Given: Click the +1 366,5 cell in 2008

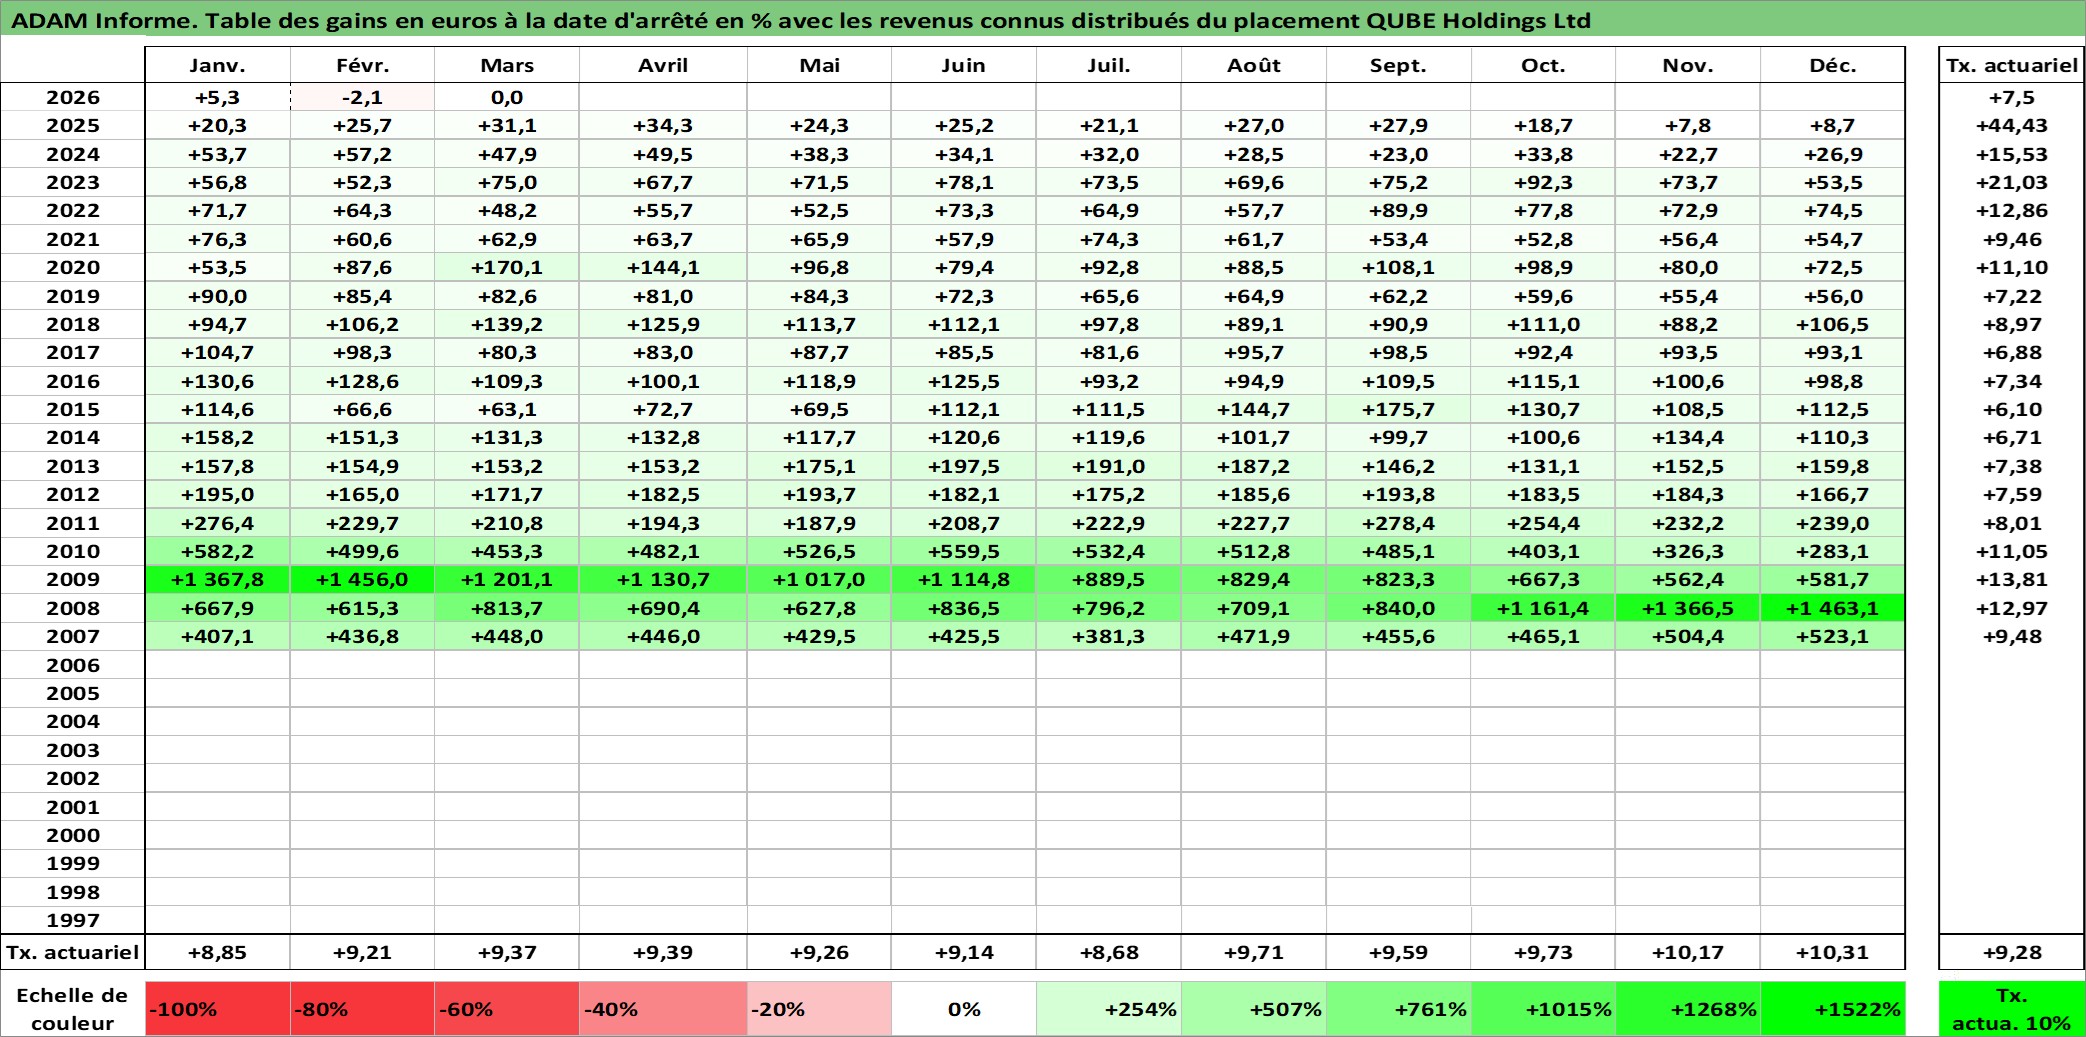Looking at the screenshot, I should click(x=1688, y=608).
